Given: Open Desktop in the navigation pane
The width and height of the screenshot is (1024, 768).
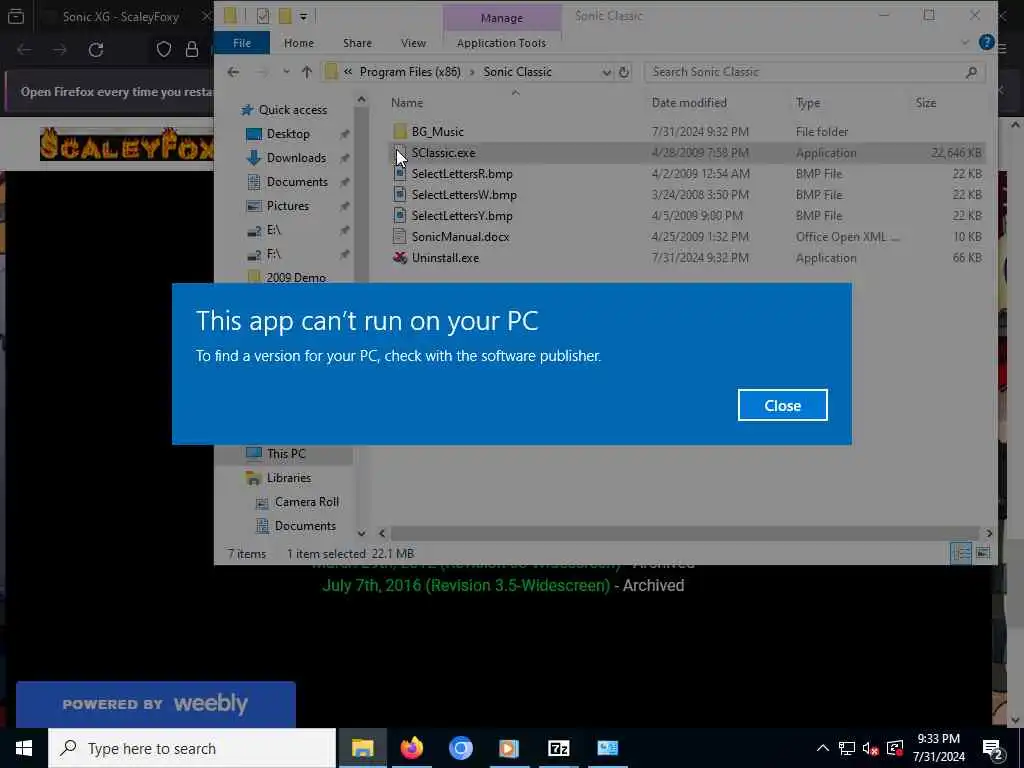Looking at the screenshot, I should click(288, 134).
